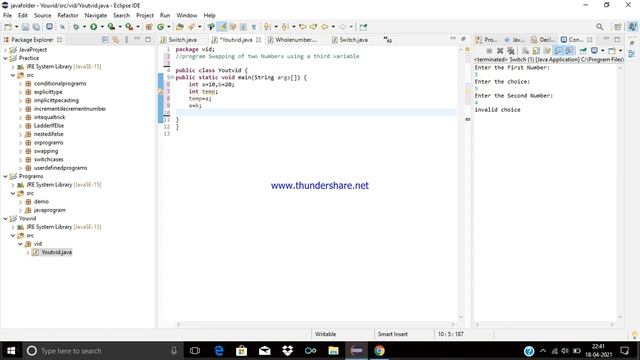Image resolution: width=640 pixels, height=360 pixels.
Task: Show hidden editor tabs list
Action: pyautogui.click(x=387, y=40)
